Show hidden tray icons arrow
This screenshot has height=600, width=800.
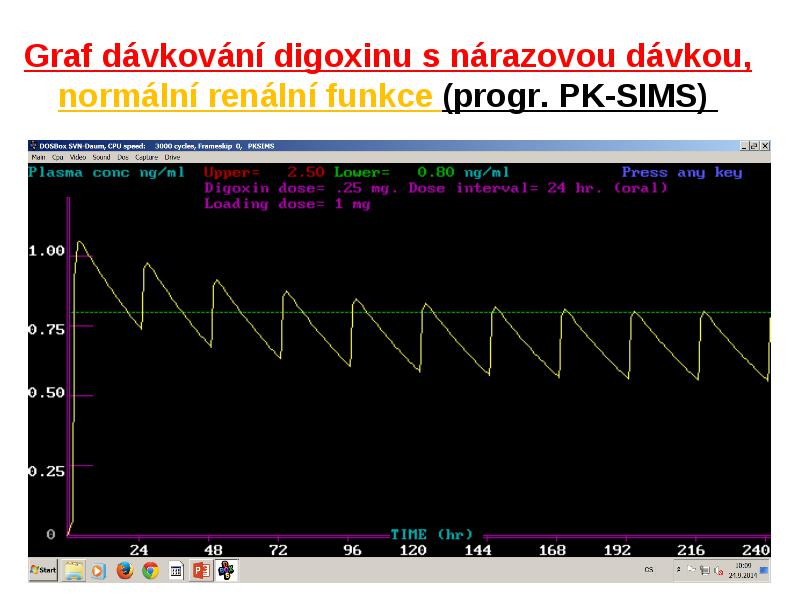click(678, 569)
